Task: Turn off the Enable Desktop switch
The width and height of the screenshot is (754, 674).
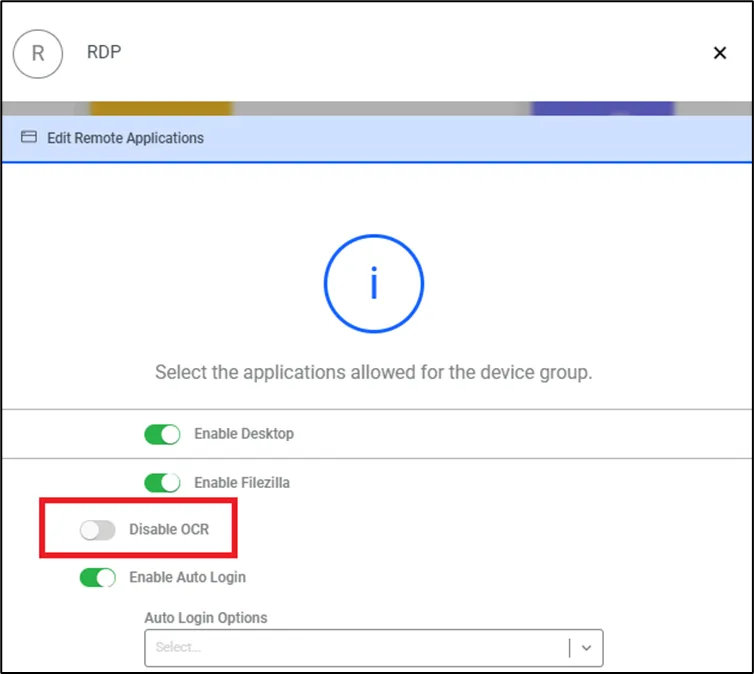Action: click(x=162, y=434)
